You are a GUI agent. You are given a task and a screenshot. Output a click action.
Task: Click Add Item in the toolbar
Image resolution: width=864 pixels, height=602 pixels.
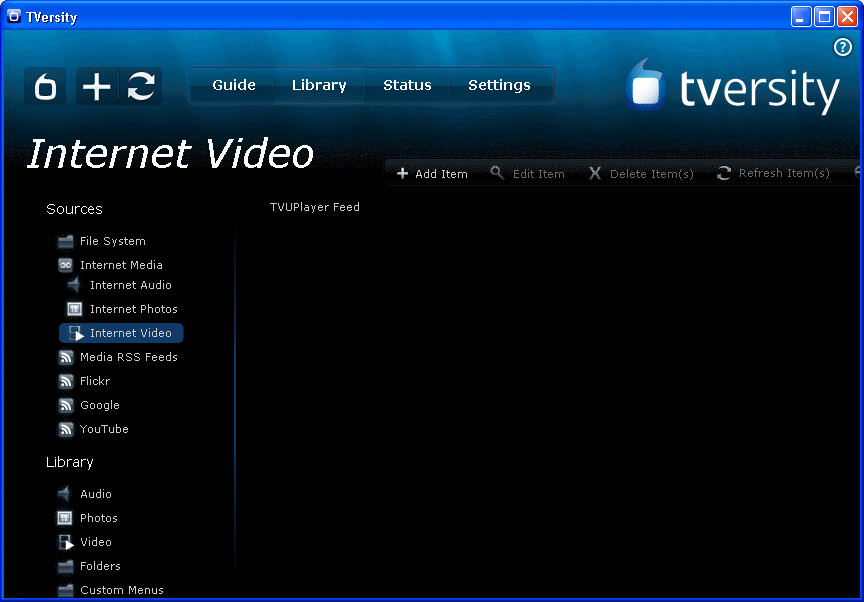(432, 173)
